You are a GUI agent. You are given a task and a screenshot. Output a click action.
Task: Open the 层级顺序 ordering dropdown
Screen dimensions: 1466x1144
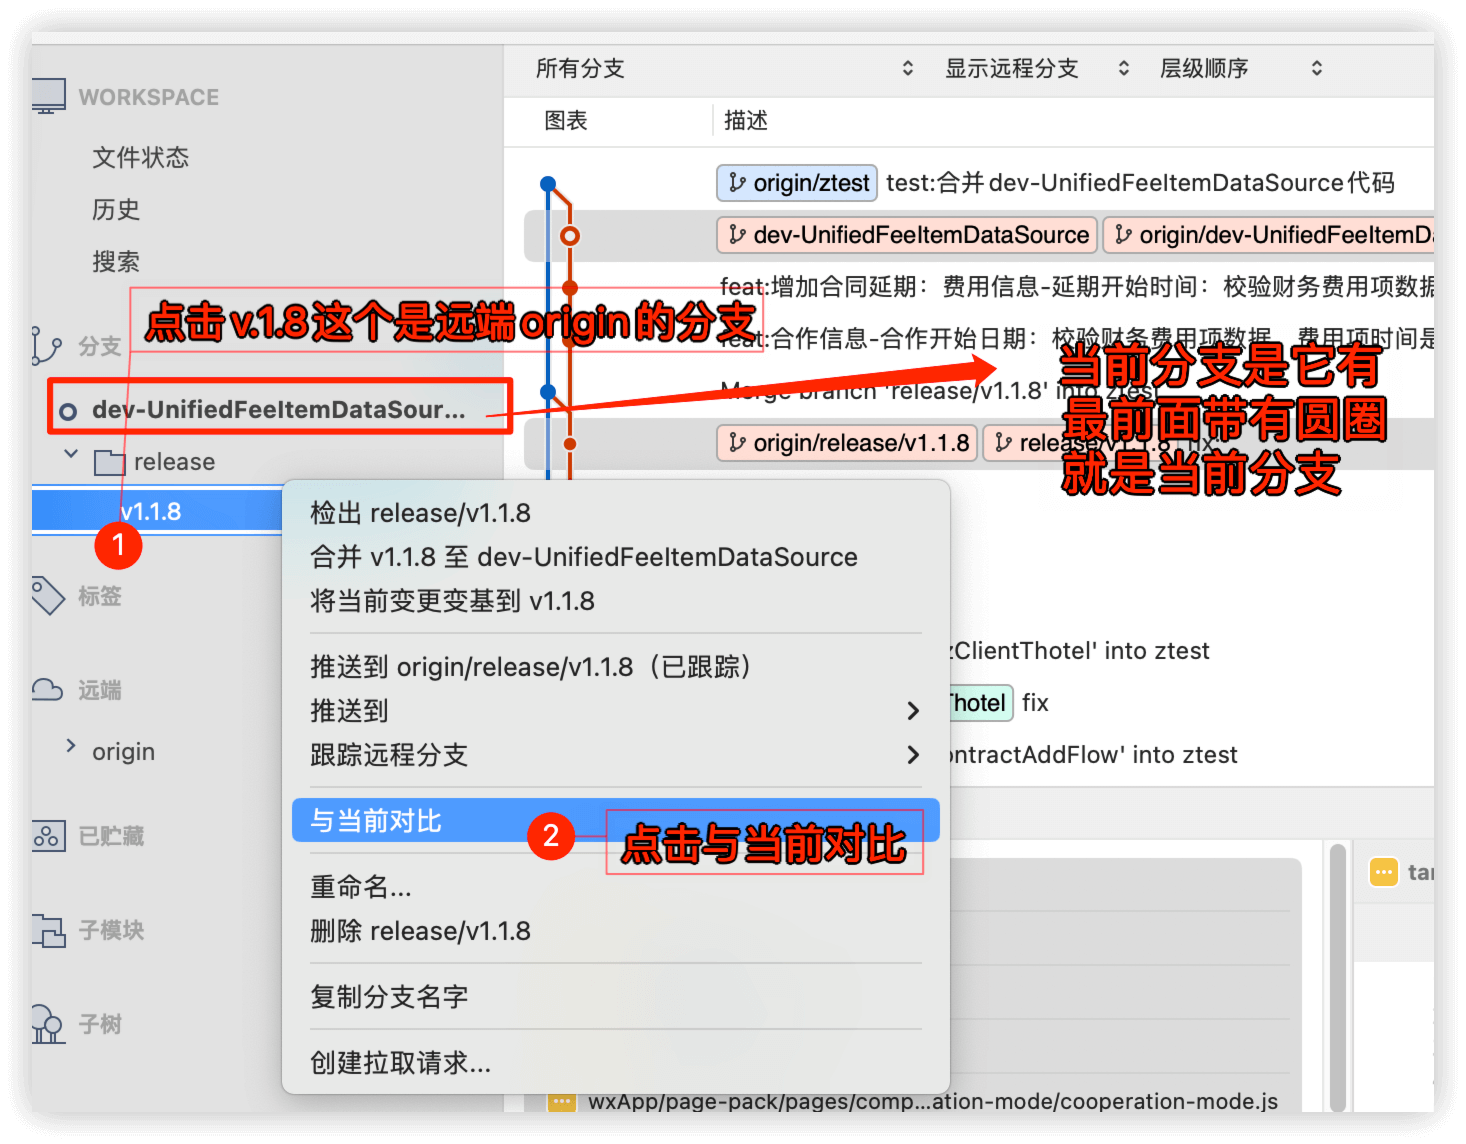pos(1241,68)
